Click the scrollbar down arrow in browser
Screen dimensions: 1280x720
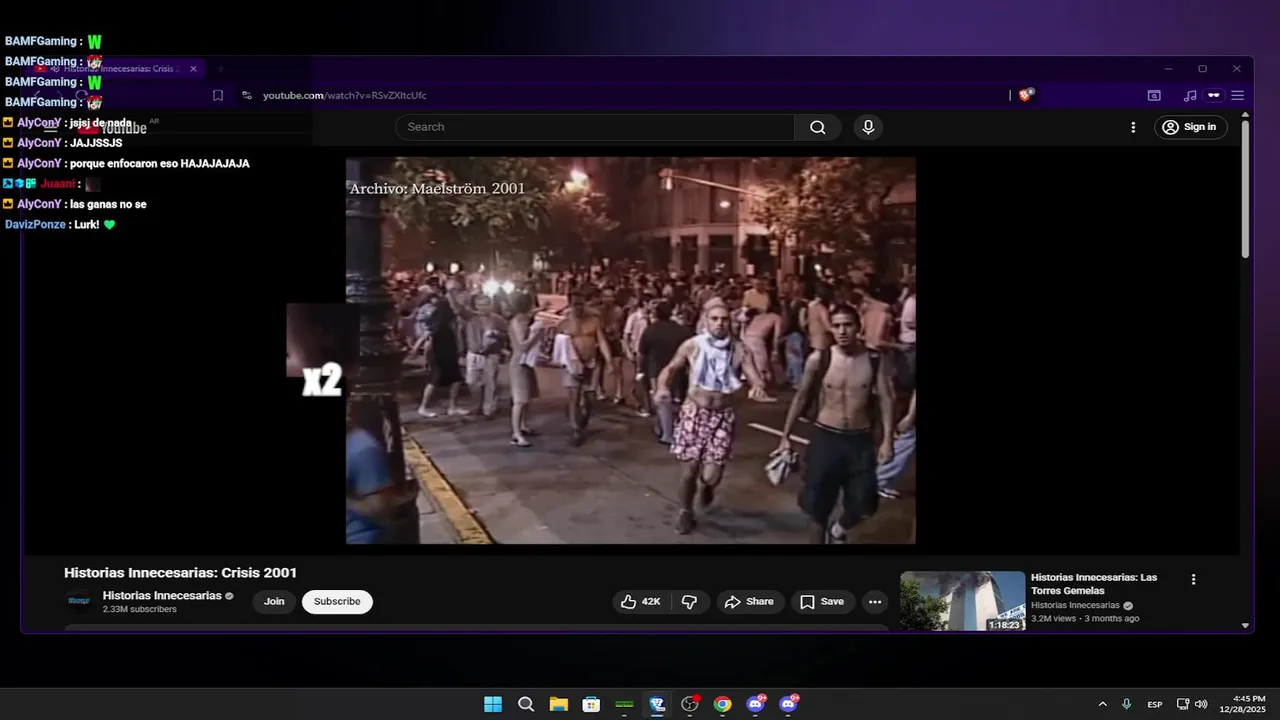click(x=1245, y=625)
